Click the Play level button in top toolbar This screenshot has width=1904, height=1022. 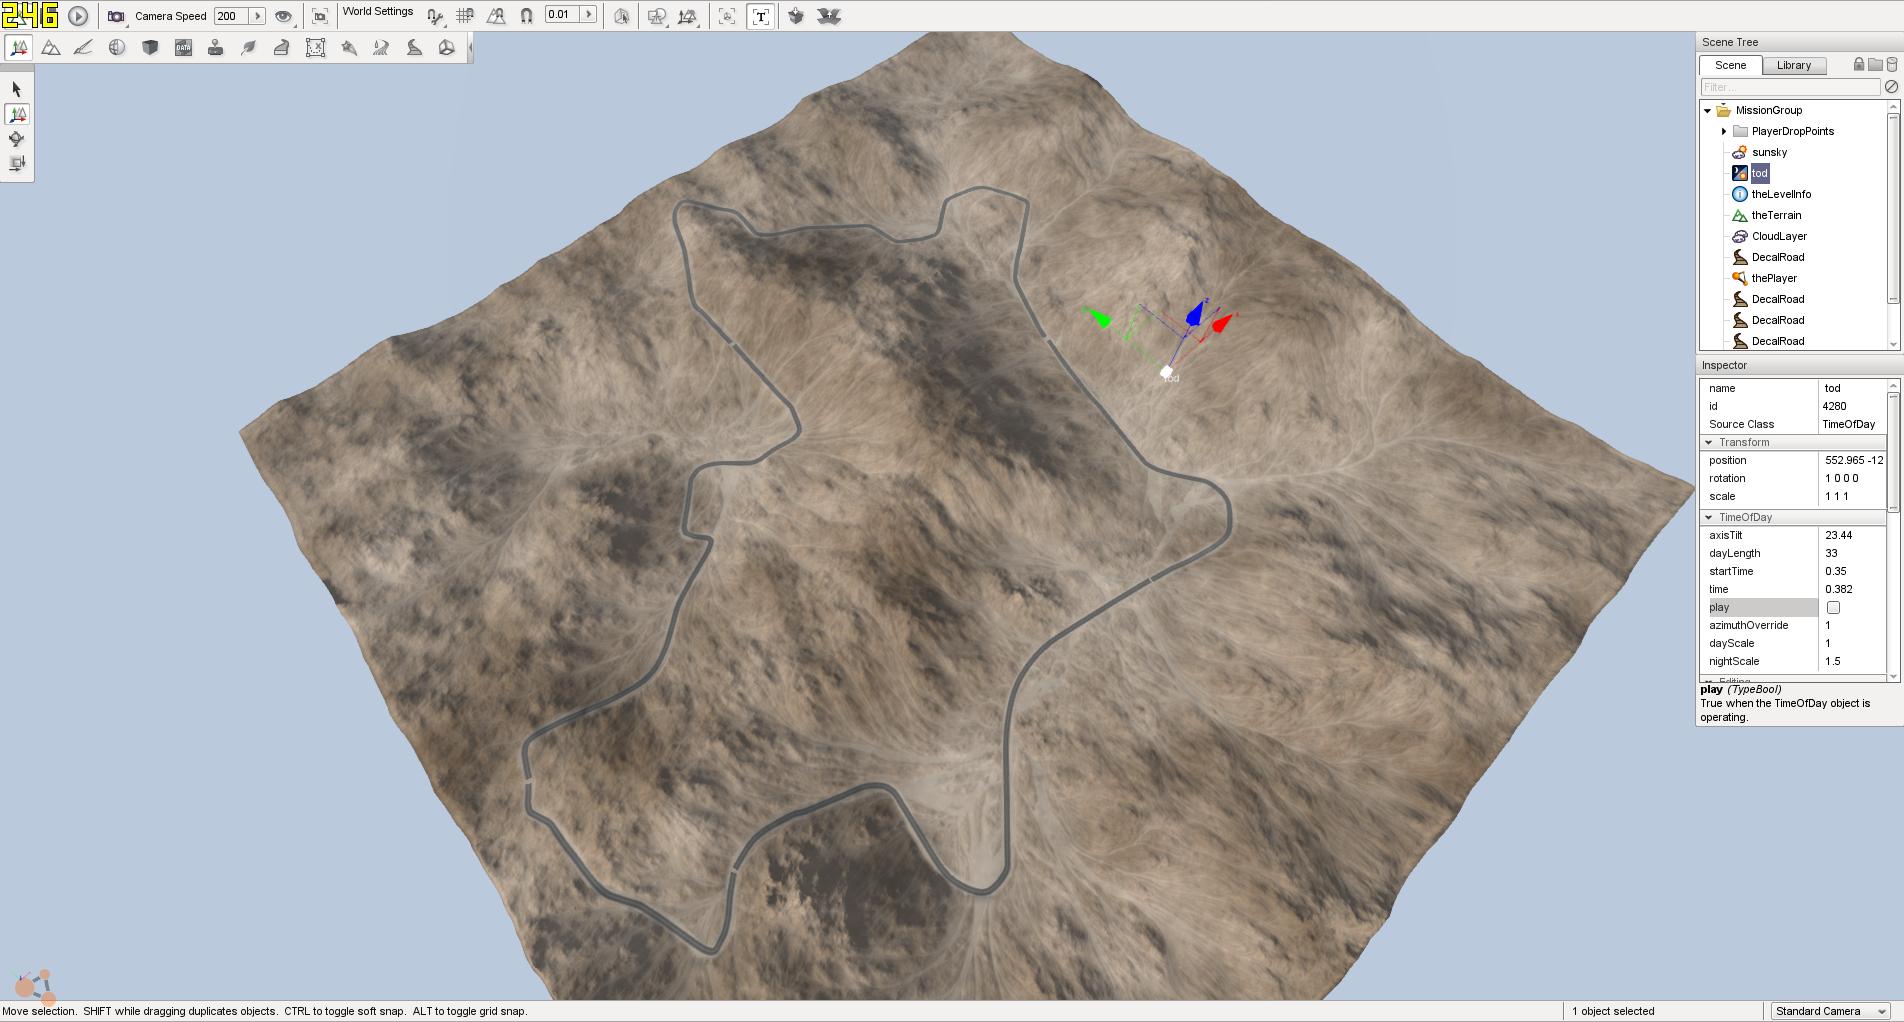click(78, 16)
